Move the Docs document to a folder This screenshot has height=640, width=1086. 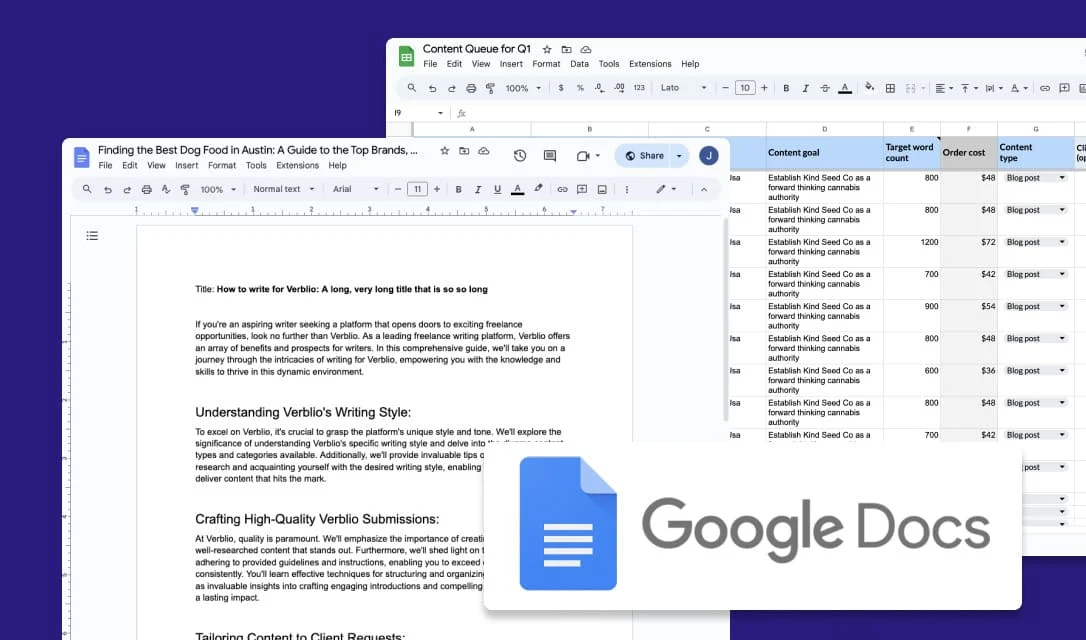[x=464, y=151]
